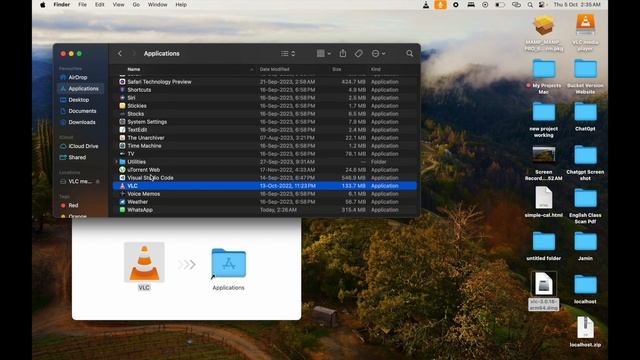Sort by the Size column header
Viewport: 640px width, 360px height.
pyautogui.click(x=336, y=69)
